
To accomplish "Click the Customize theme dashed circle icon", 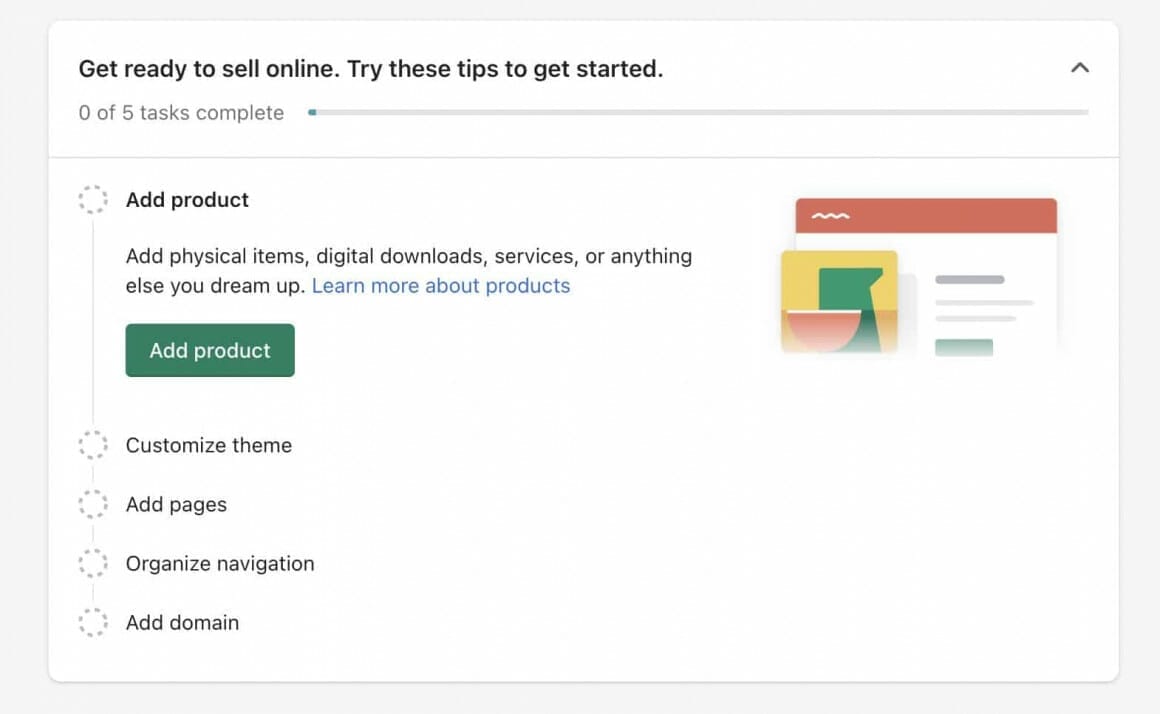I will (x=93, y=445).
